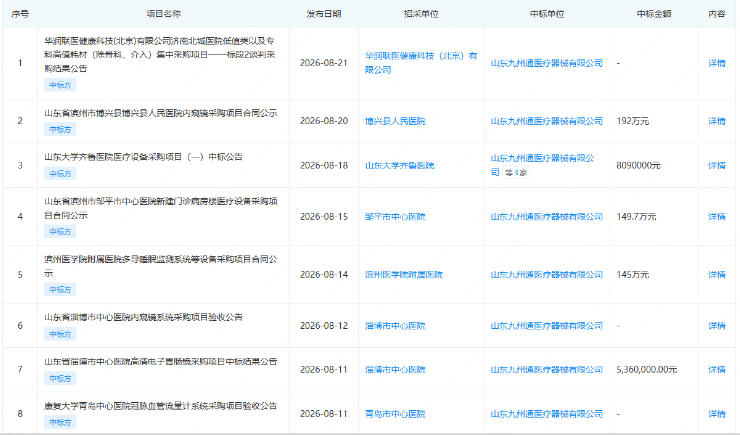Open 详情 for row 7 高清电子胃肠镜
Viewport: 740px width, 435px height.
click(x=716, y=370)
